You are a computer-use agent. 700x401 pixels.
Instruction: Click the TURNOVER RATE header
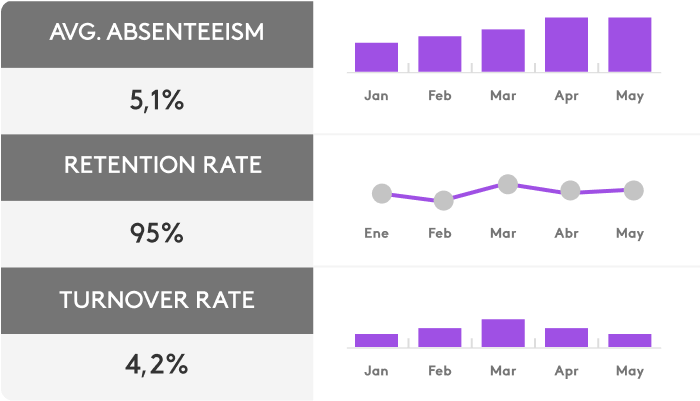pos(157,299)
